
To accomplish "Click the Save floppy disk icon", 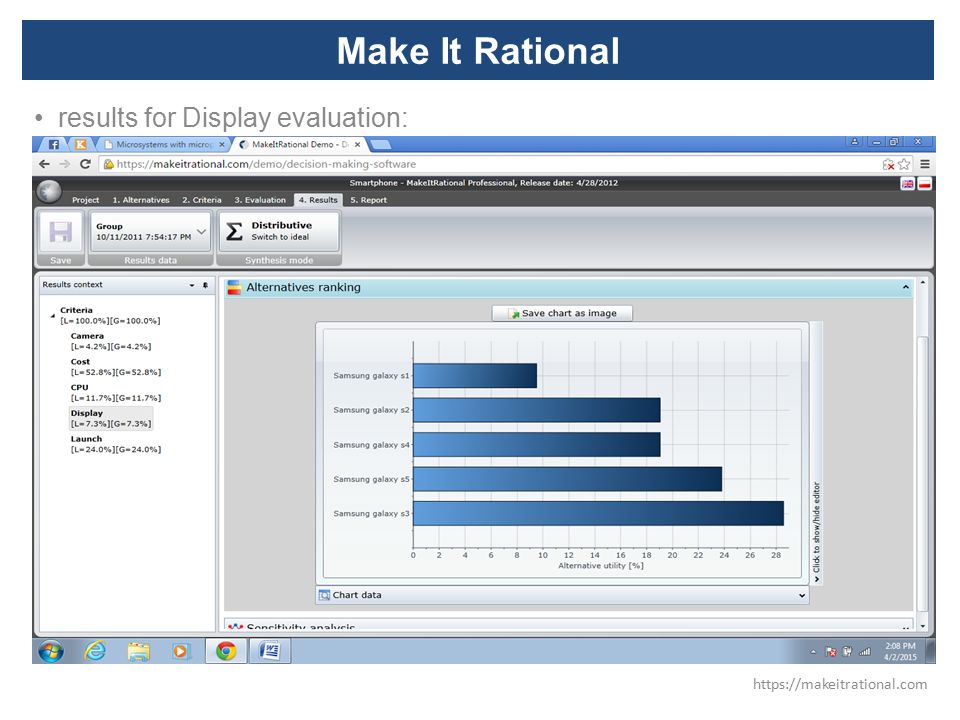I will (60, 232).
